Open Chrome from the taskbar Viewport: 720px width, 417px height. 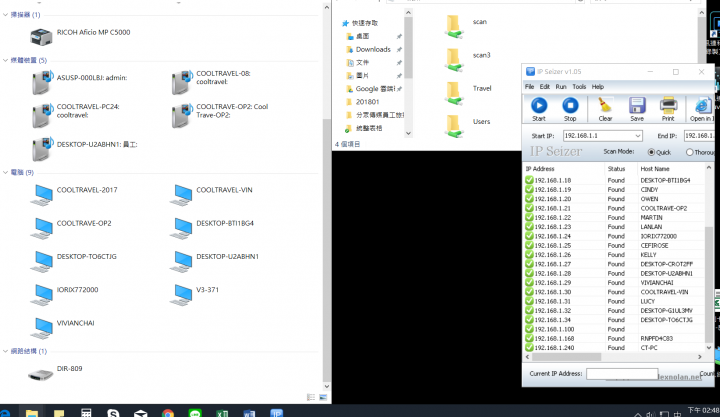coord(168,413)
